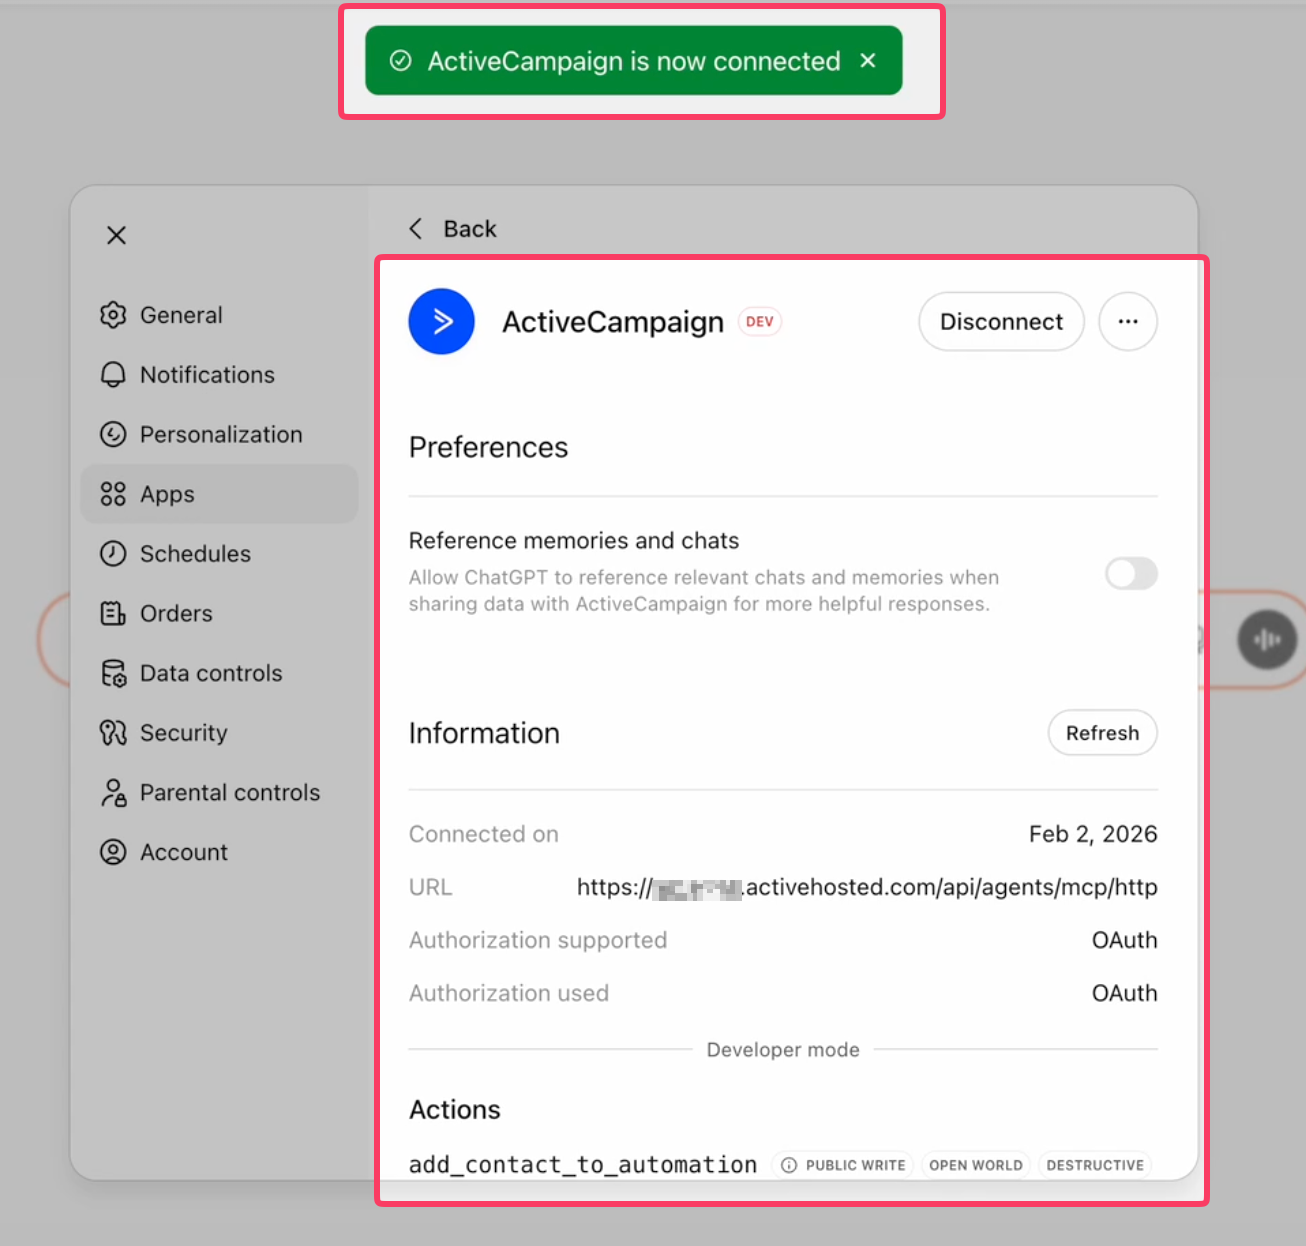Screen dimensions: 1306x1246
Task: Click the back chevron arrow
Action: point(416,229)
